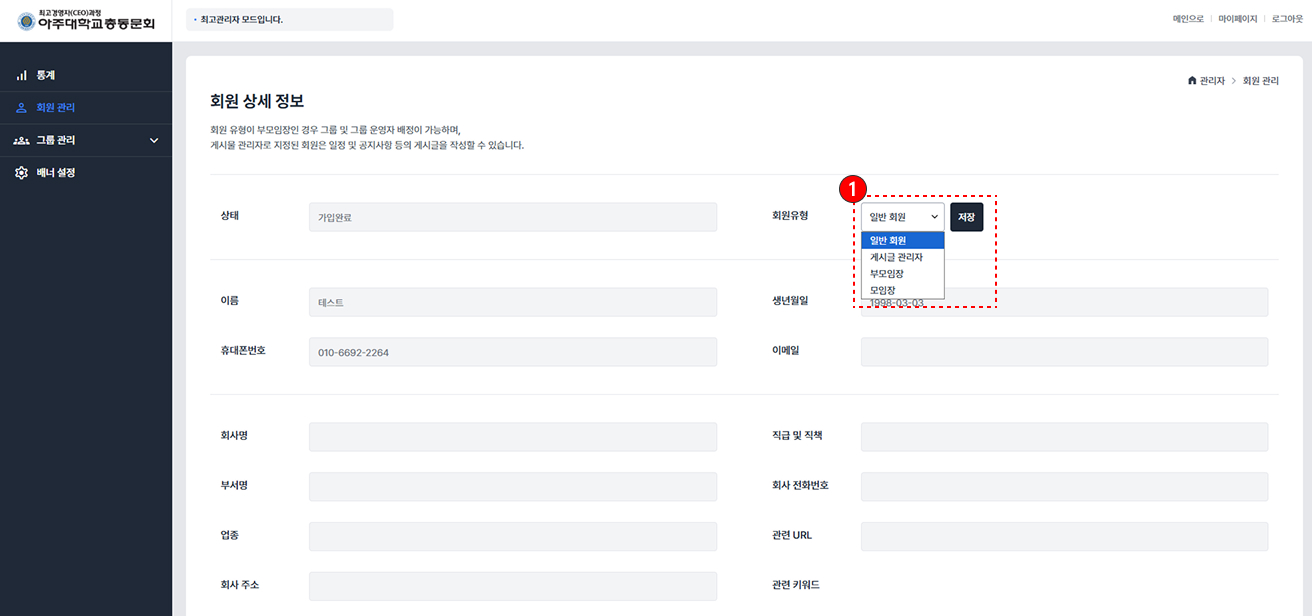Screen dimensions: 1312x616
Task: Click the 생년월일 date field
Action: coord(1064,302)
